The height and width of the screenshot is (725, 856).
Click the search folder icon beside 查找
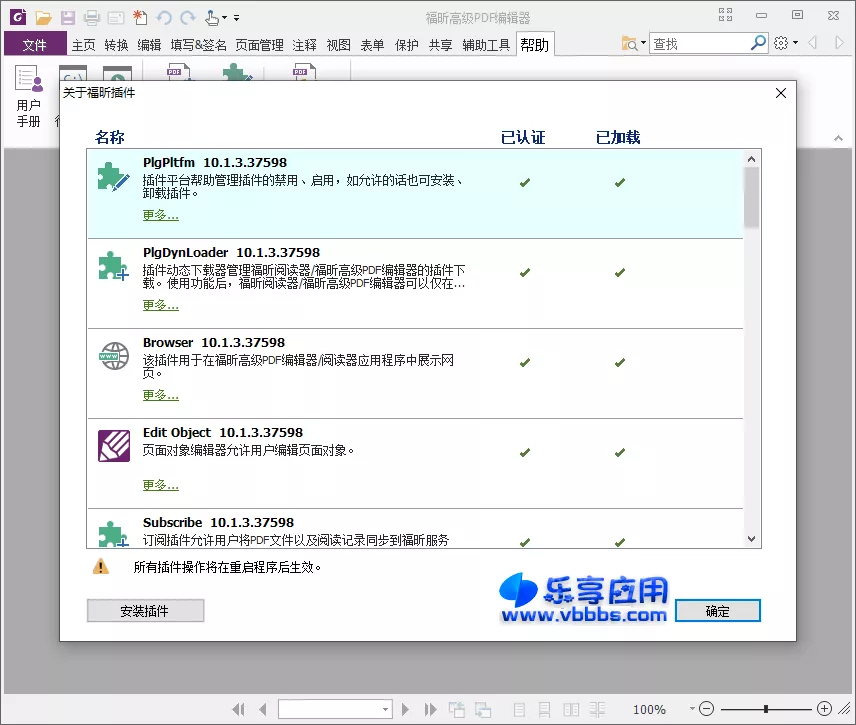pos(630,43)
